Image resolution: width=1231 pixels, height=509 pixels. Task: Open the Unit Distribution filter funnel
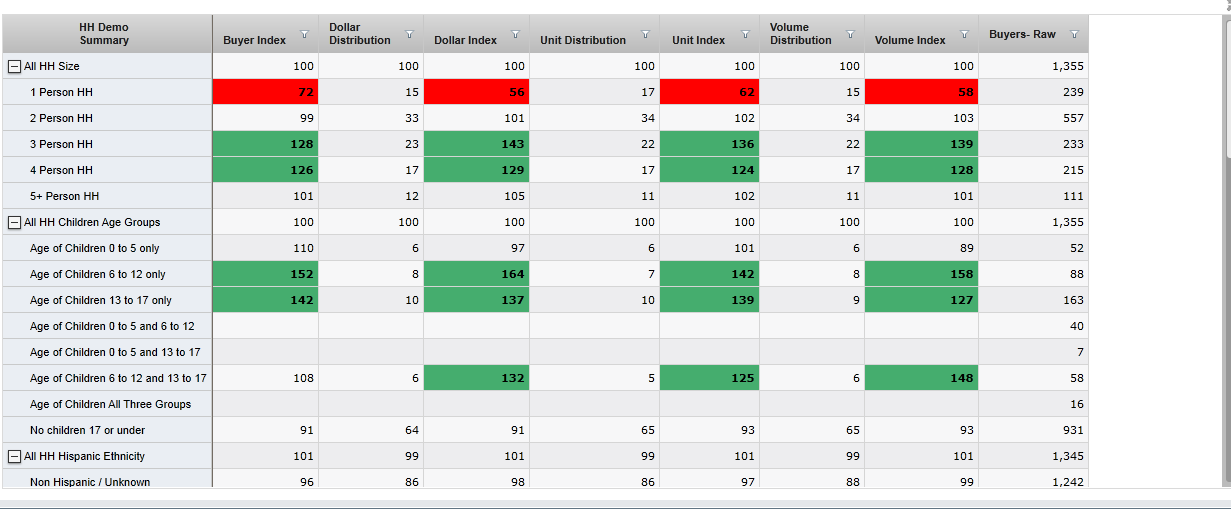point(645,35)
